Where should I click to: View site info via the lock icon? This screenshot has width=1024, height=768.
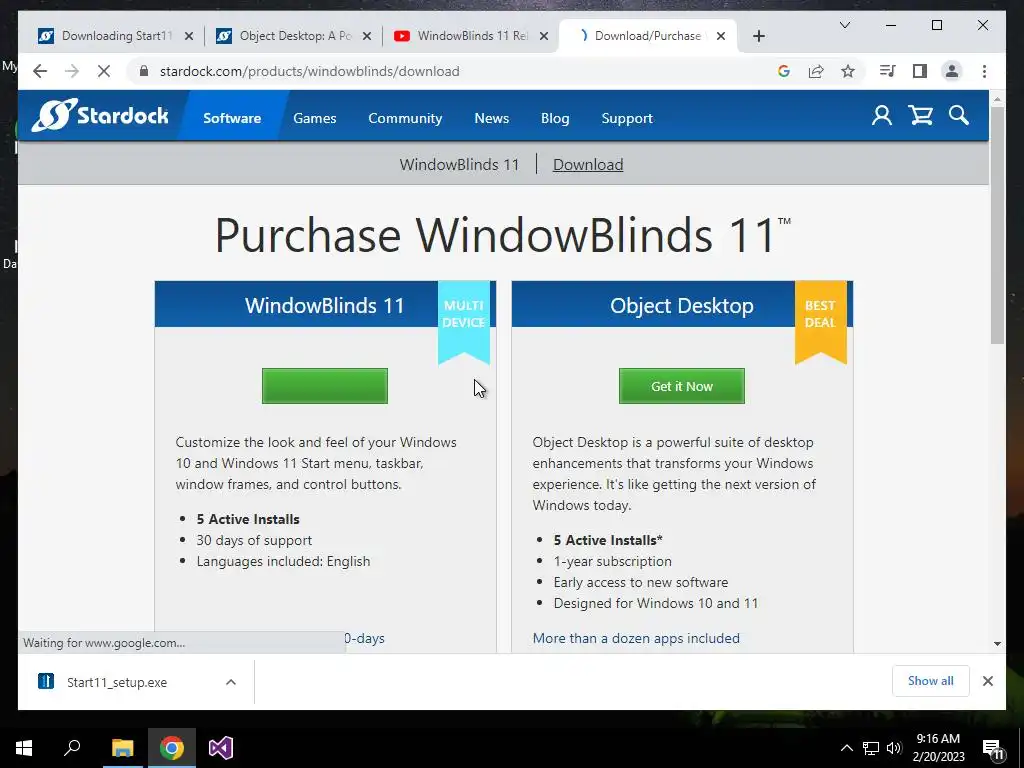(144, 71)
